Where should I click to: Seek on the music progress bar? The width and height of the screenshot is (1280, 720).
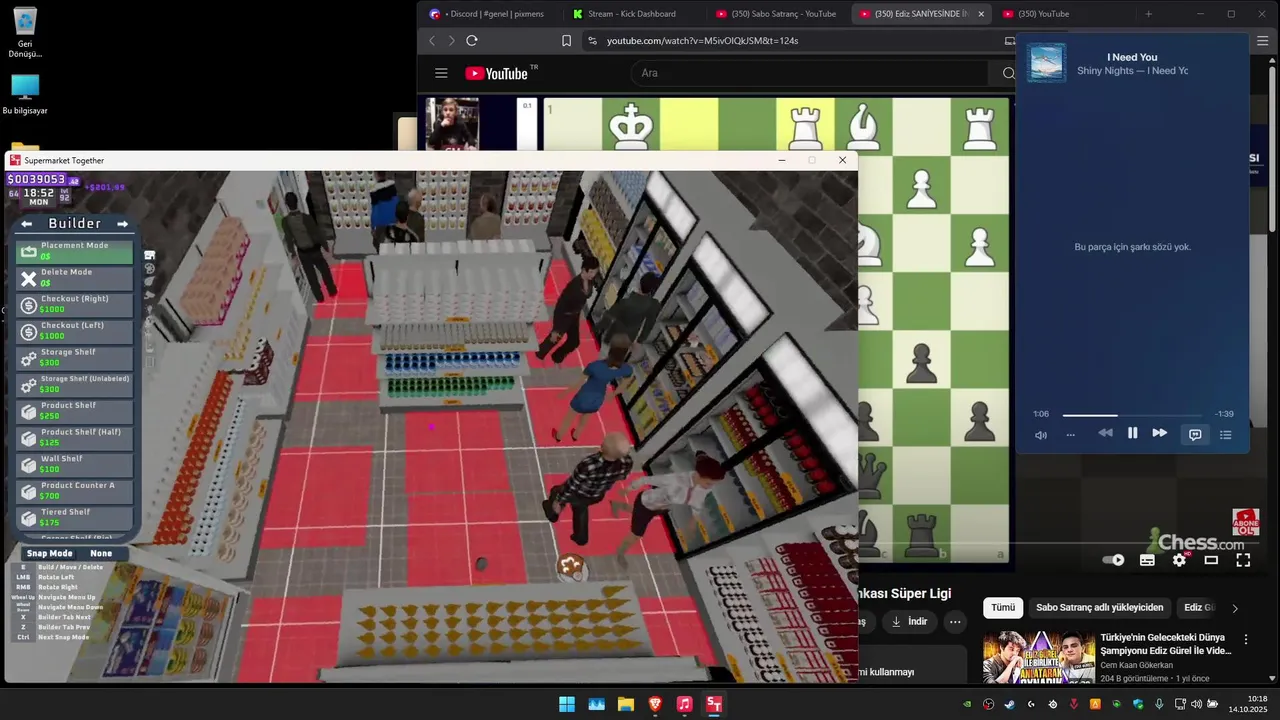[x=1132, y=415]
